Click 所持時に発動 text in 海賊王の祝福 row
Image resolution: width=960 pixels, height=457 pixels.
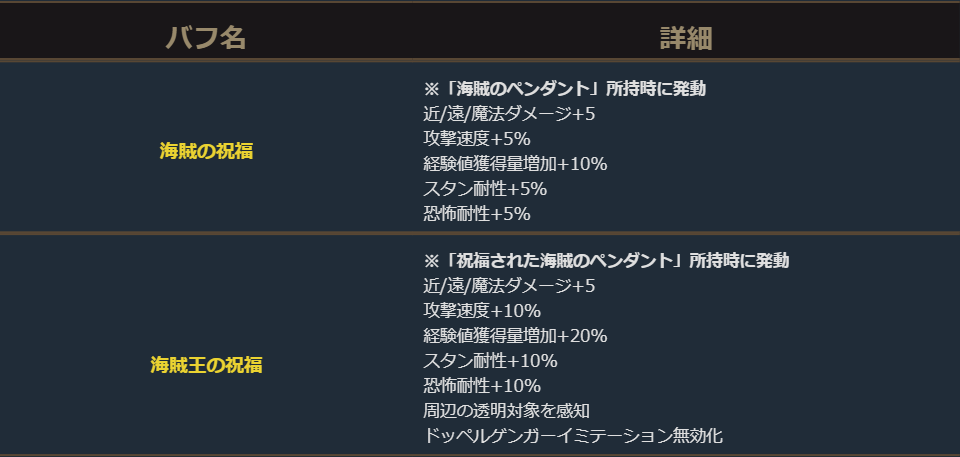[738, 261]
